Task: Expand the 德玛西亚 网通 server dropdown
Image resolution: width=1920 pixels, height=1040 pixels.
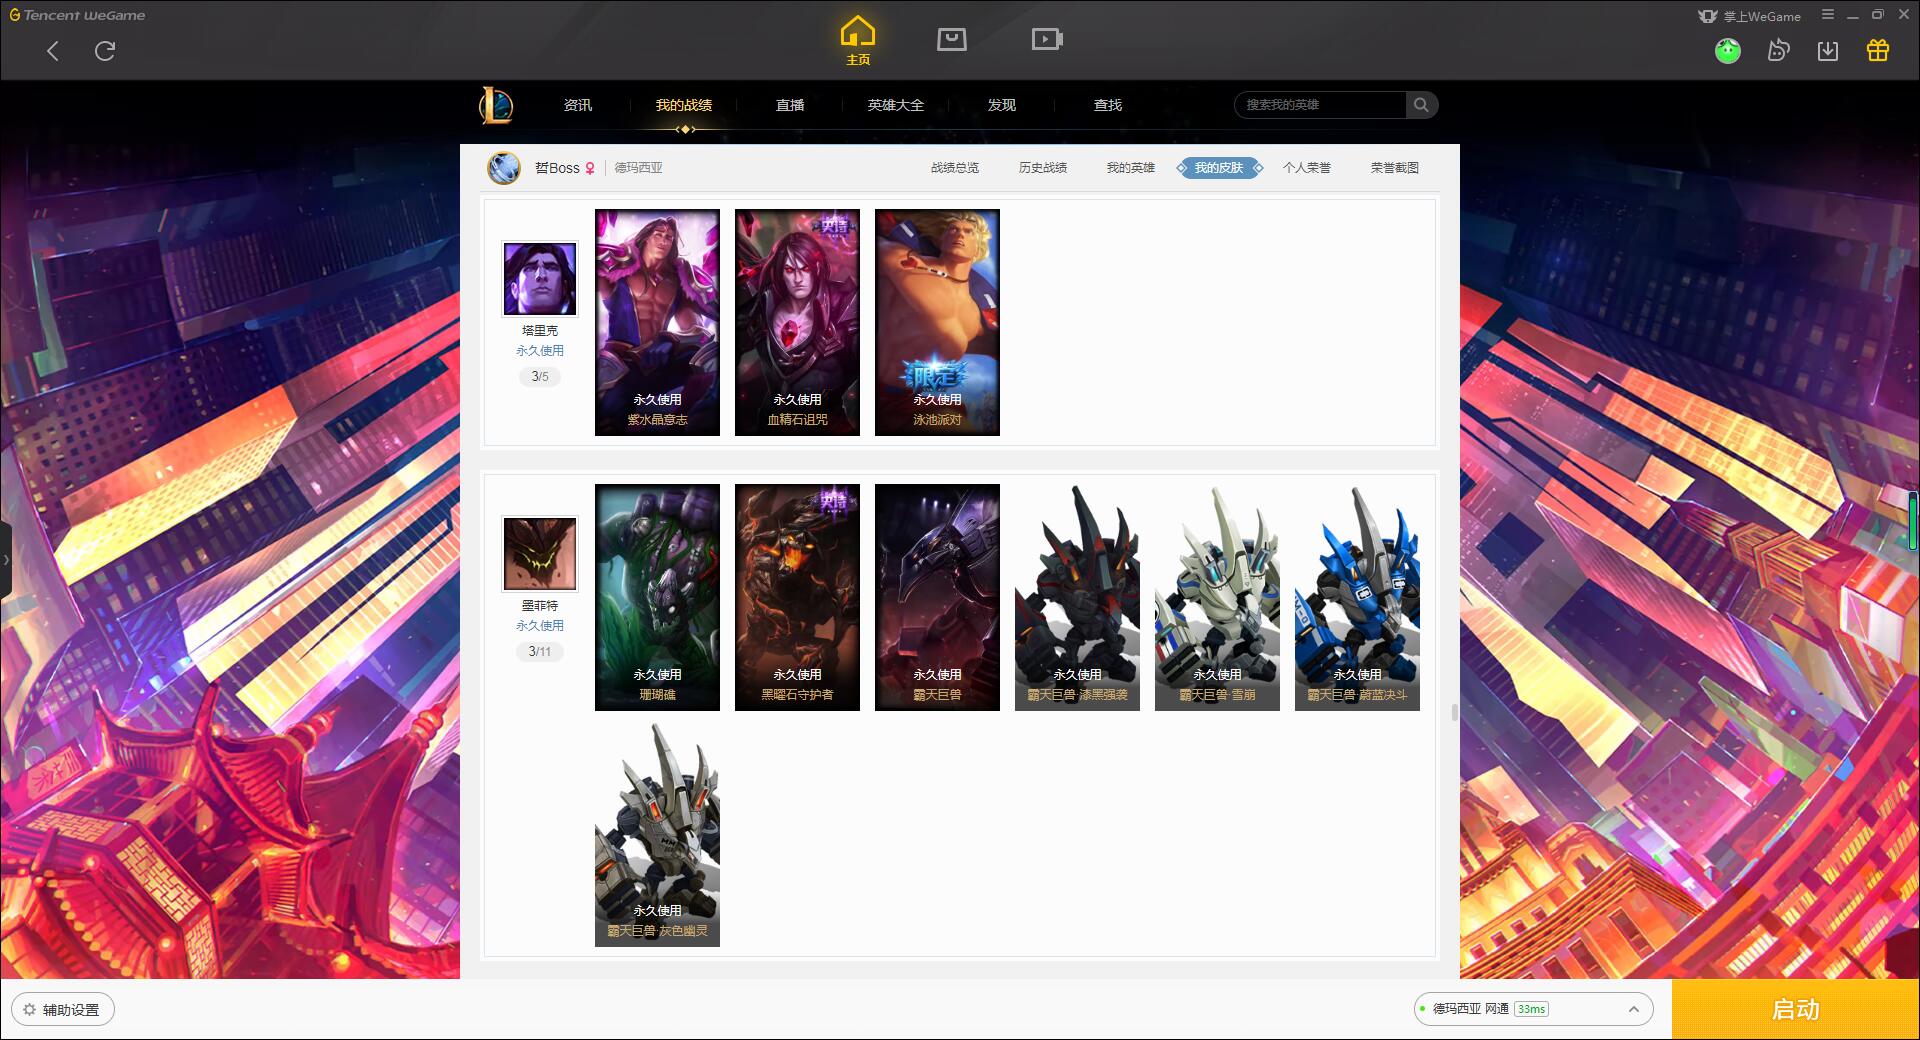Action: [1533, 1009]
